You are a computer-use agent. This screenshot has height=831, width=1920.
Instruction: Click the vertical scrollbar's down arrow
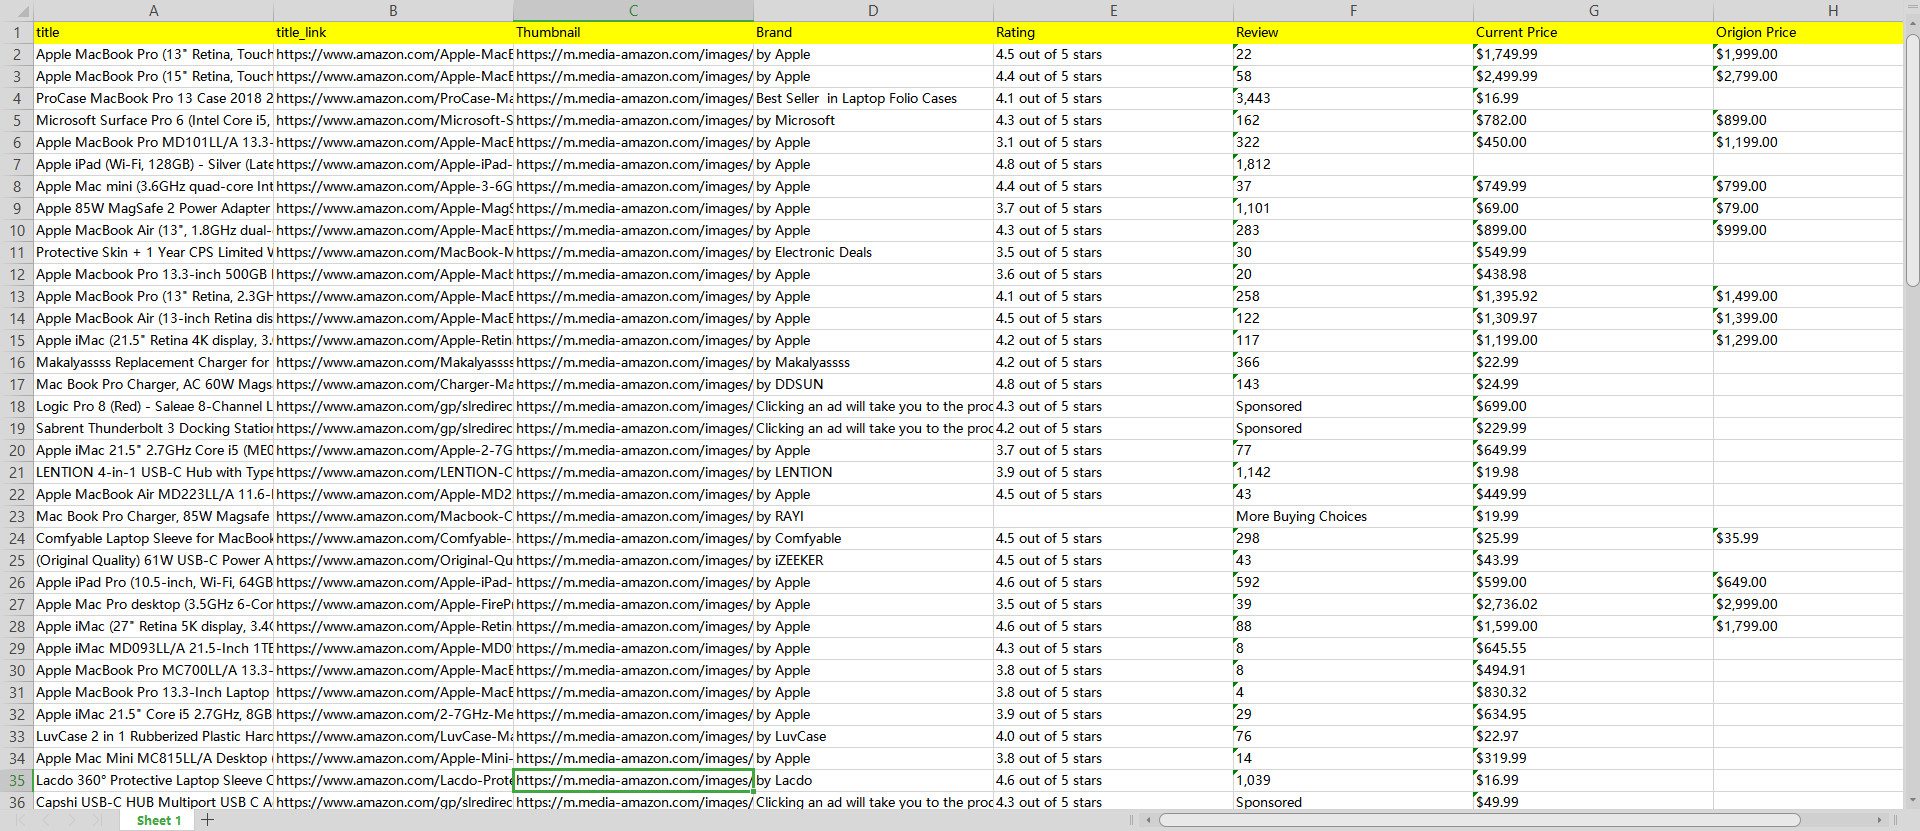[x=1912, y=800]
